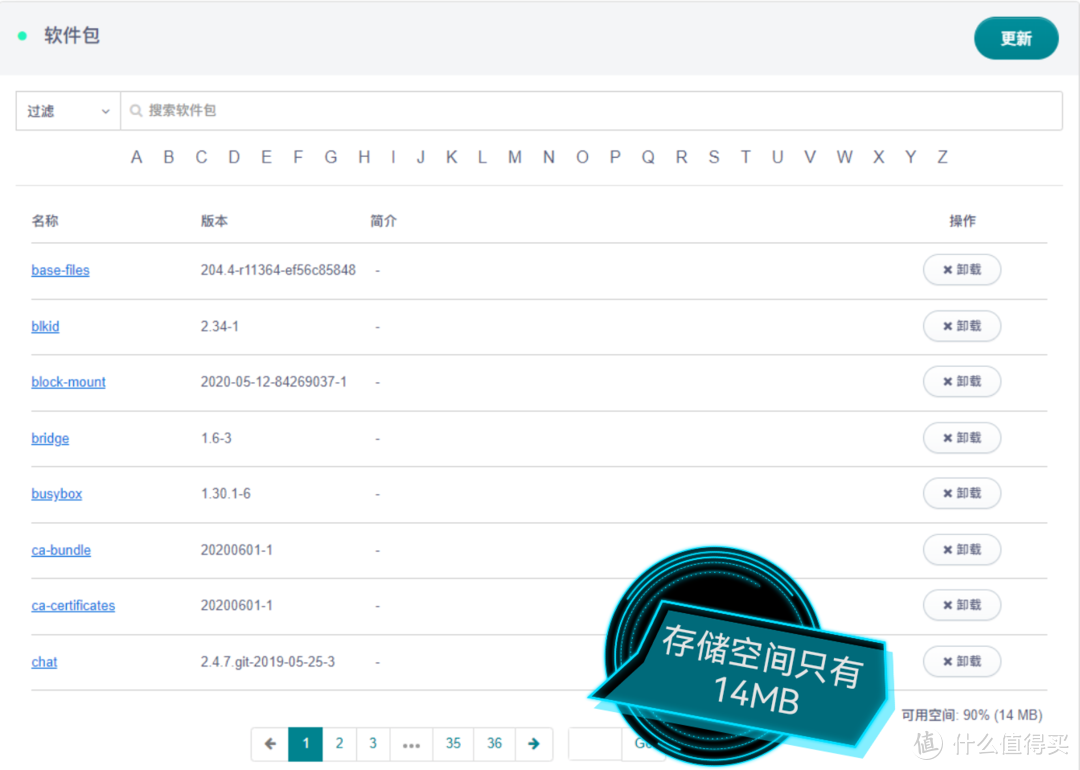The width and height of the screenshot is (1080, 770).
Task: Uninstall bridge with its 卸载 button
Action: click(x=962, y=437)
